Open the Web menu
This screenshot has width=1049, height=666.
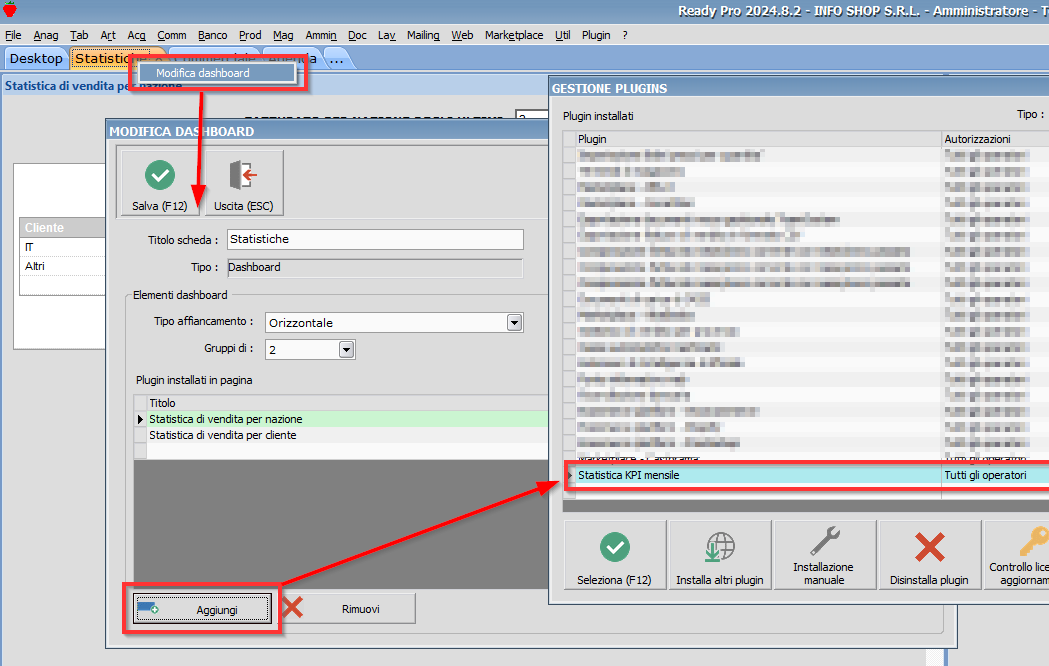coord(462,35)
